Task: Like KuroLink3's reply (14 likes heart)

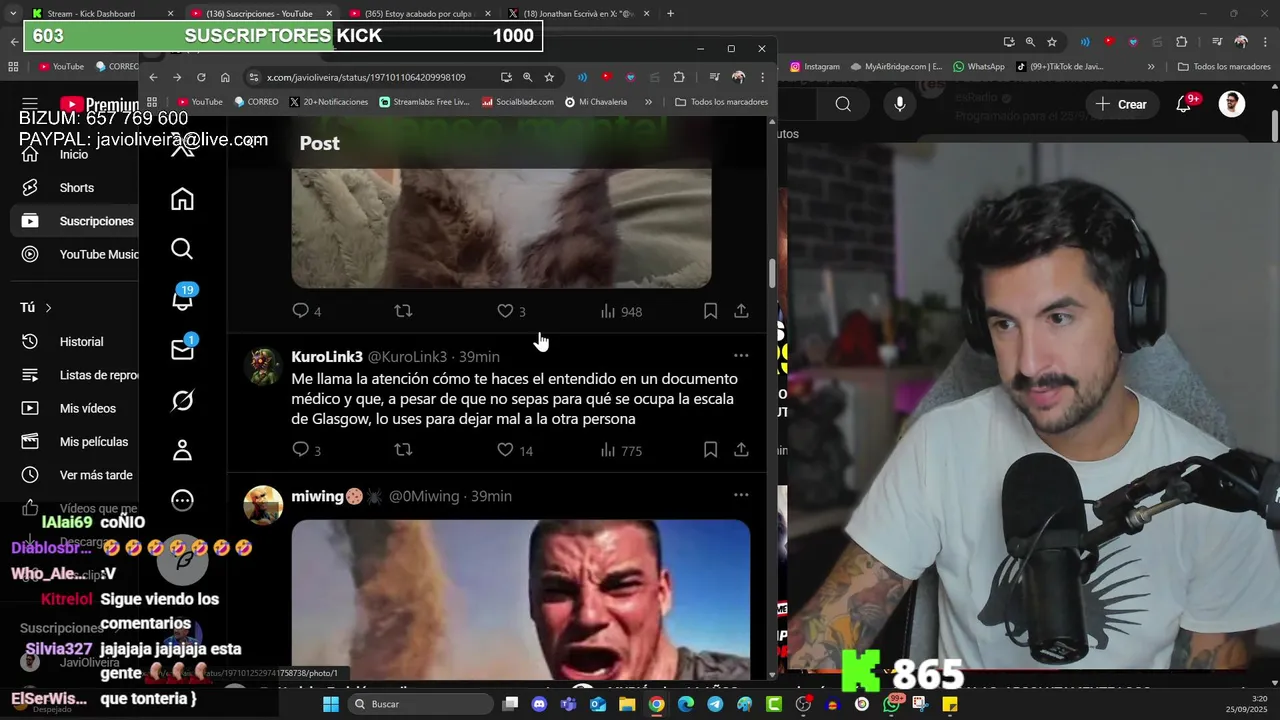Action: point(506,450)
